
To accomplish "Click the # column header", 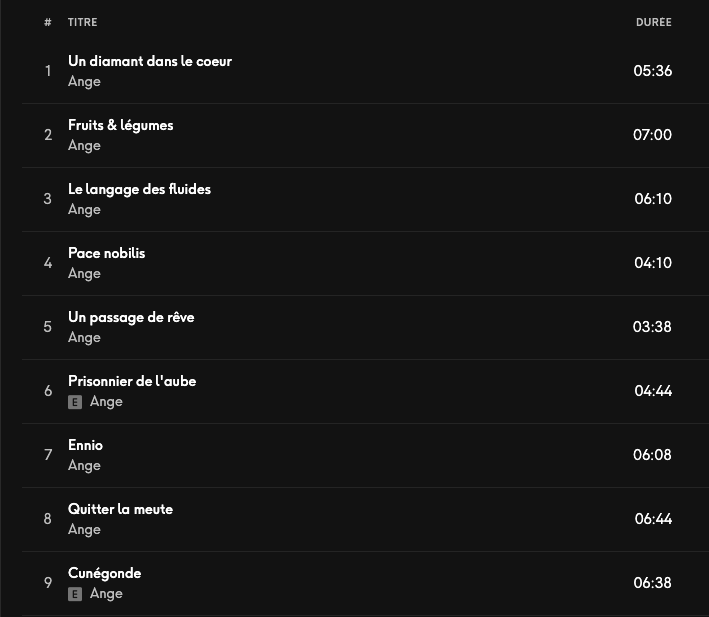I will coord(47,22).
